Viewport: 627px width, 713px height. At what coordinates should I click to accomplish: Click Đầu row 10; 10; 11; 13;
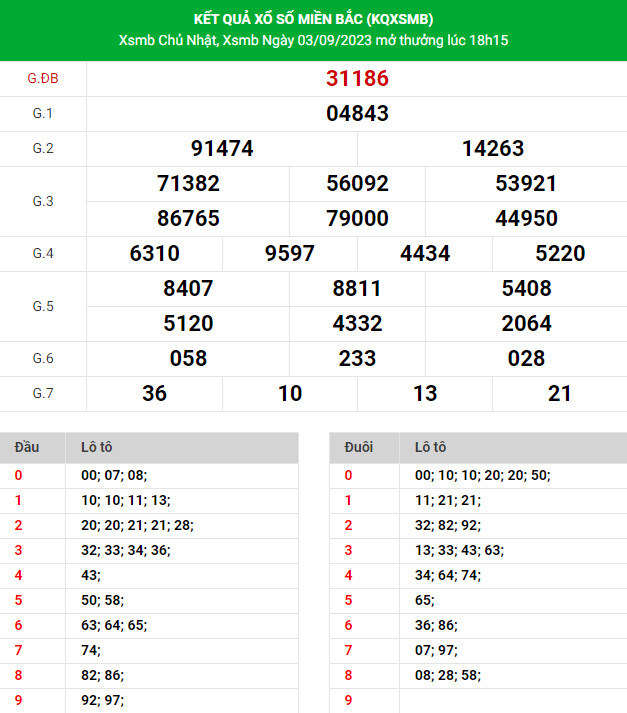click(x=149, y=501)
